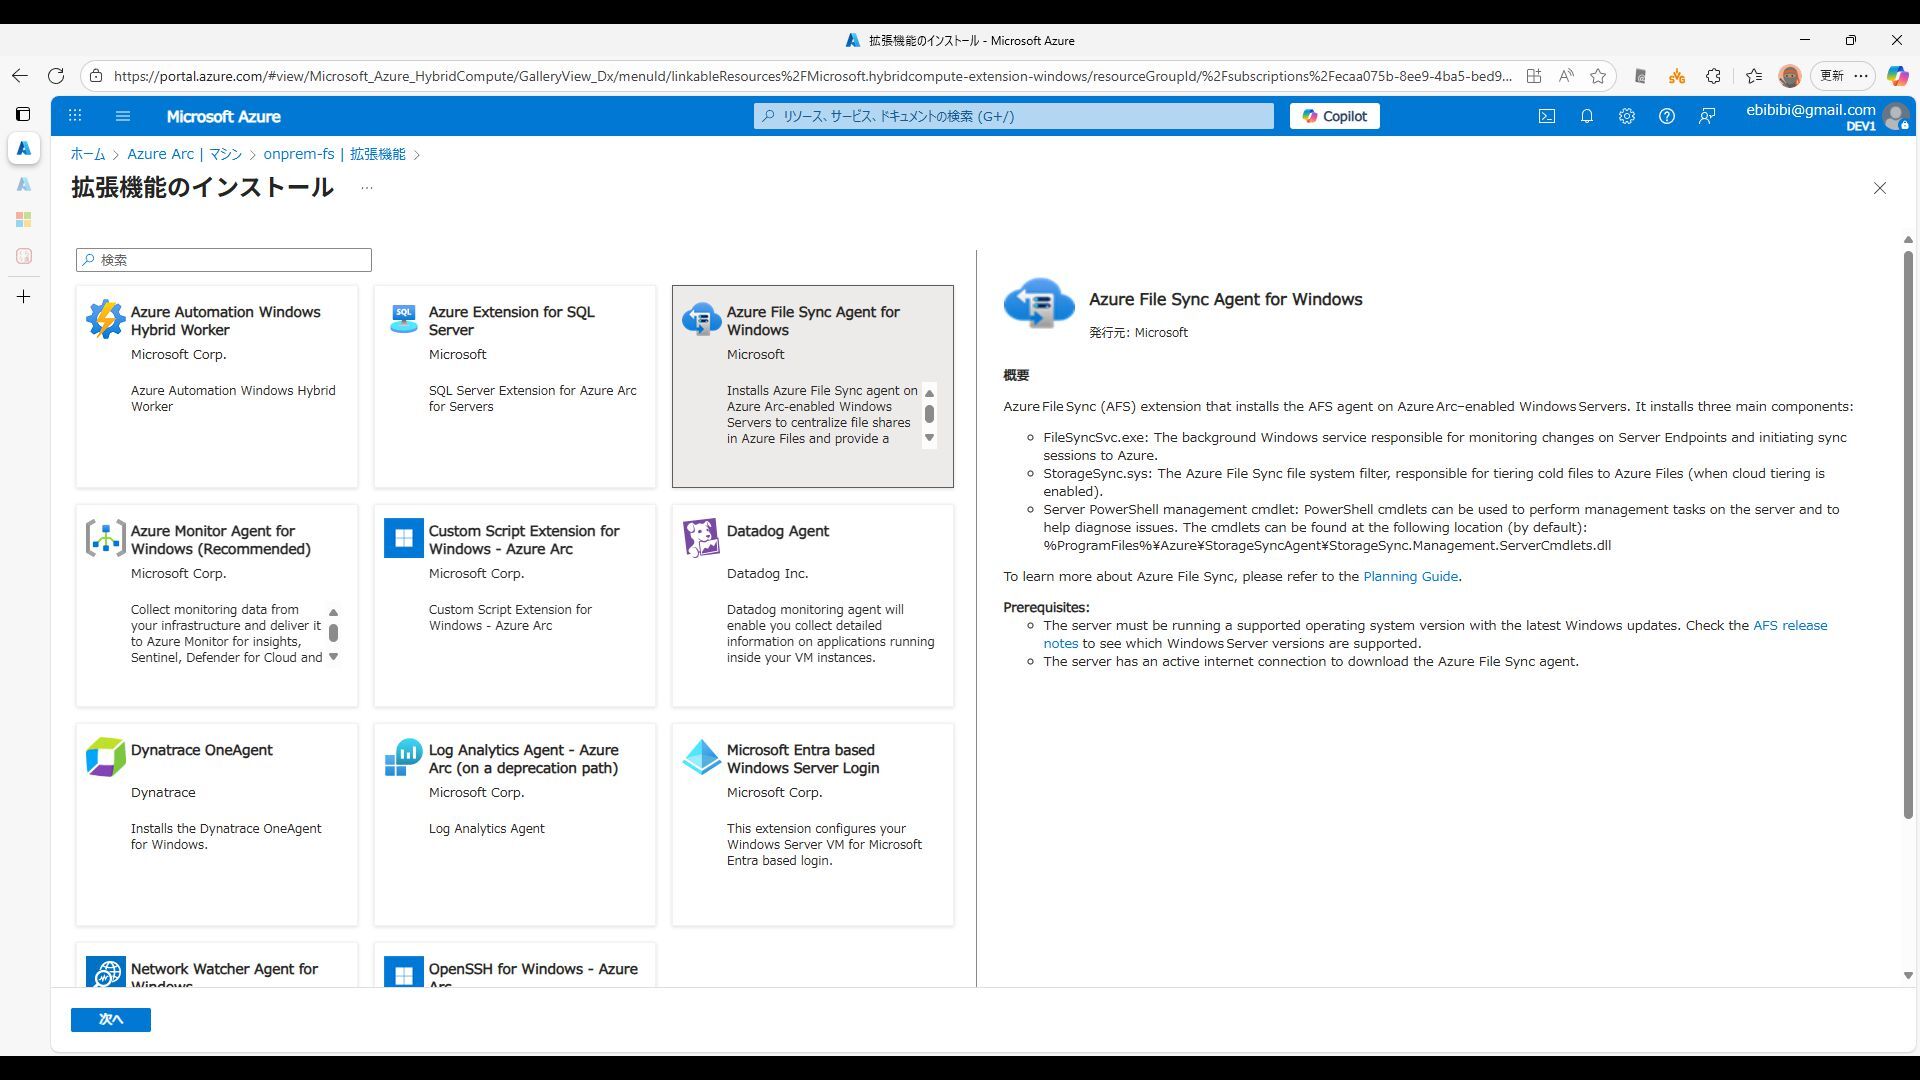Switch to the second Azure vertical tab

click(x=23, y=184)
